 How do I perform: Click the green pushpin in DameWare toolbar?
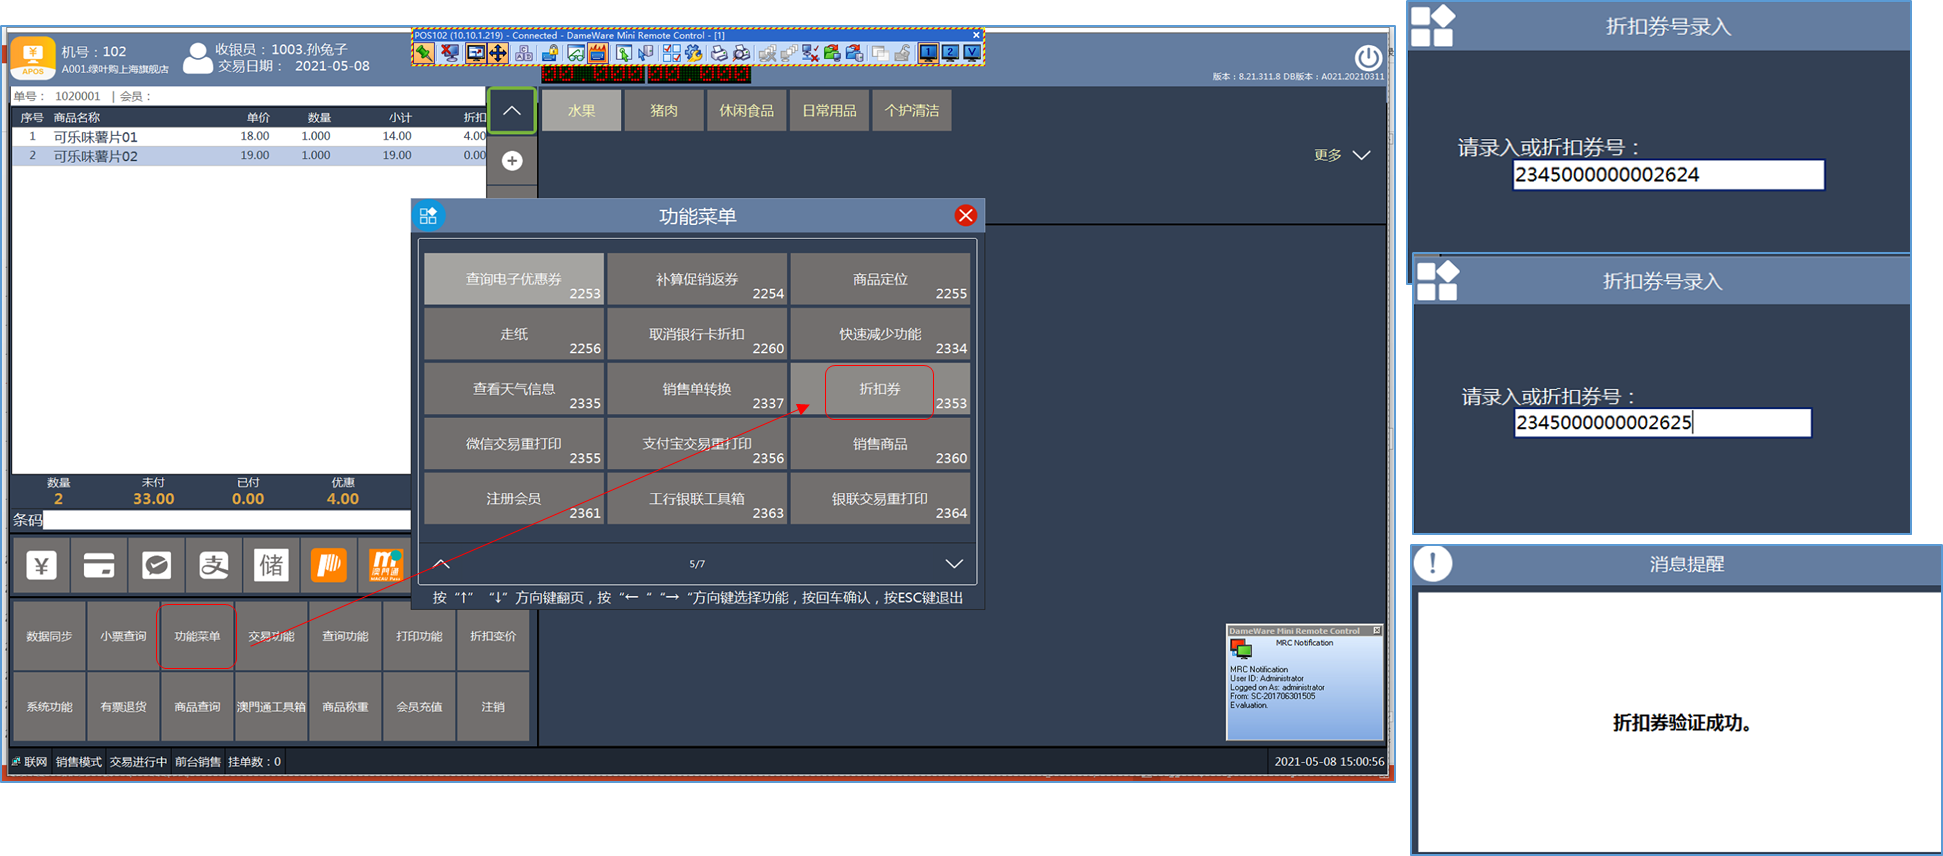(424, 53)
